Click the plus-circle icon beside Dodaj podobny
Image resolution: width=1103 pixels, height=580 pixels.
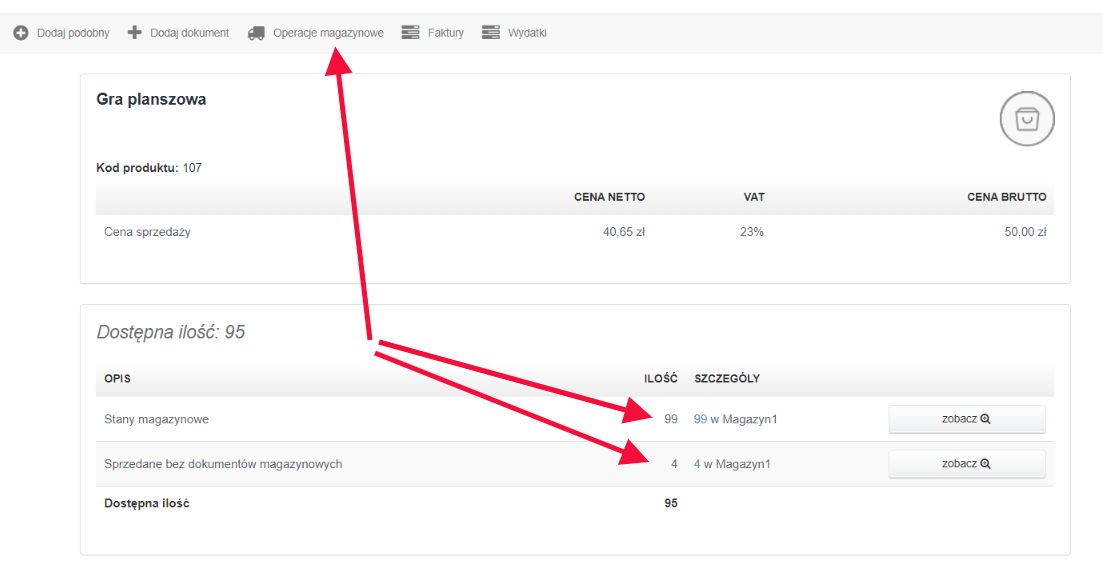21,33
